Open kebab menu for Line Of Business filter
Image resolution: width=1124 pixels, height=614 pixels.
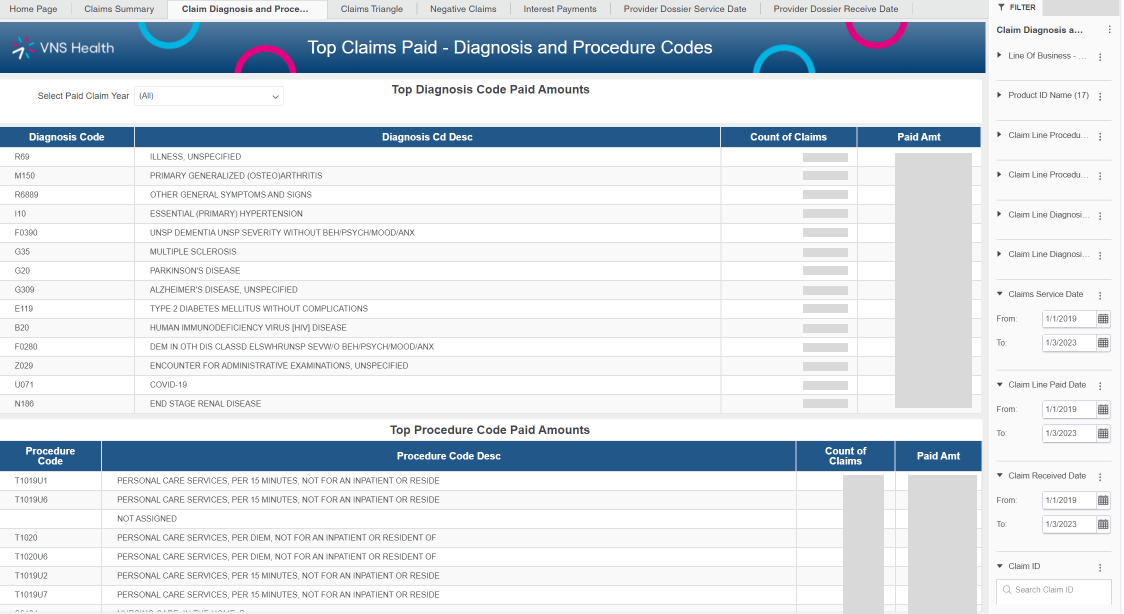pyautogui.click(x=1100, y=57)
